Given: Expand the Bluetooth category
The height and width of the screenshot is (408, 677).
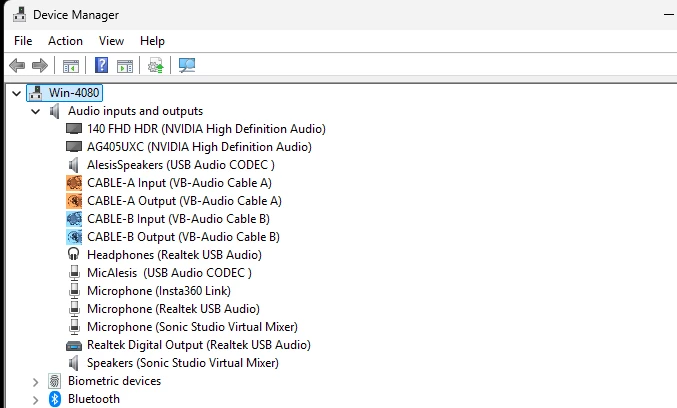Looking at the screenshot, I should coord(35,400).
